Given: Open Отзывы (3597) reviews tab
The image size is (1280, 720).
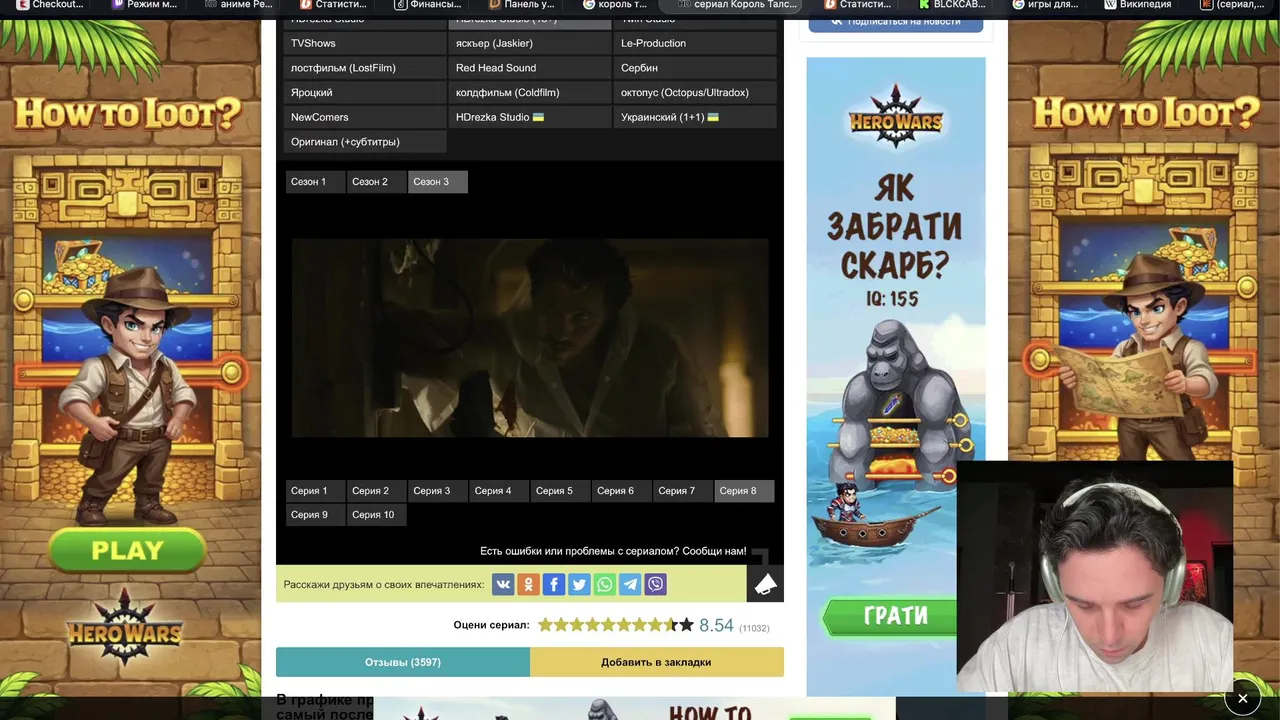Looking at the screenshot, I should pyautogui.click(x=403, y=662).
